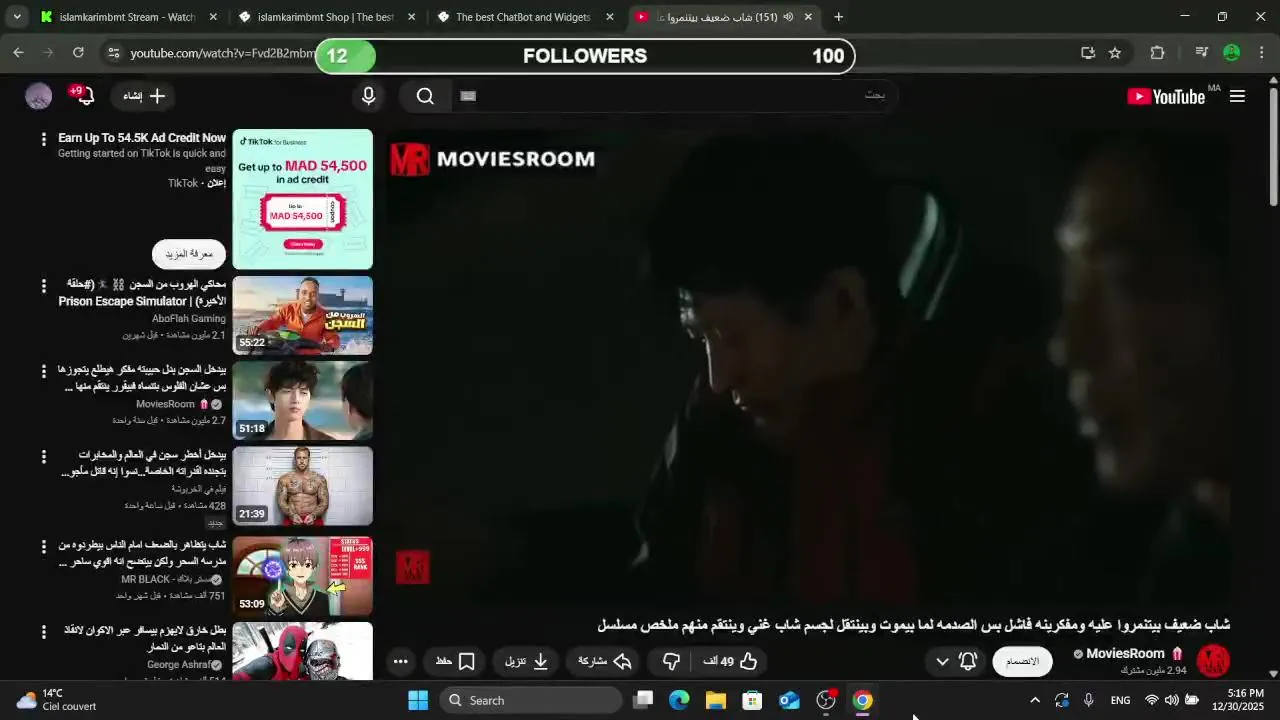Click 'Earn Up To 54.5K Ad Credit Now' title
Viewport: 1280px width, 720px height.
(x=142, y=138)
